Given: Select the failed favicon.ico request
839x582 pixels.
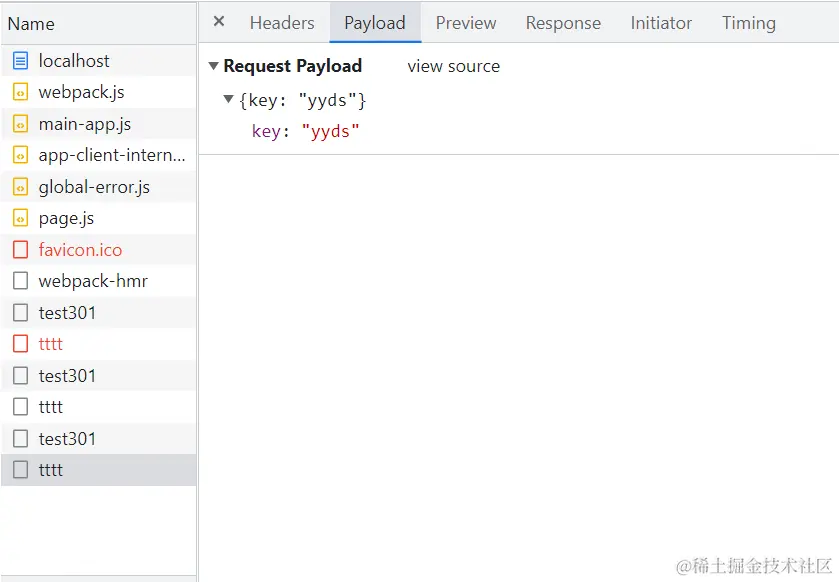Looking at the screenshot, I should point(98,250).
